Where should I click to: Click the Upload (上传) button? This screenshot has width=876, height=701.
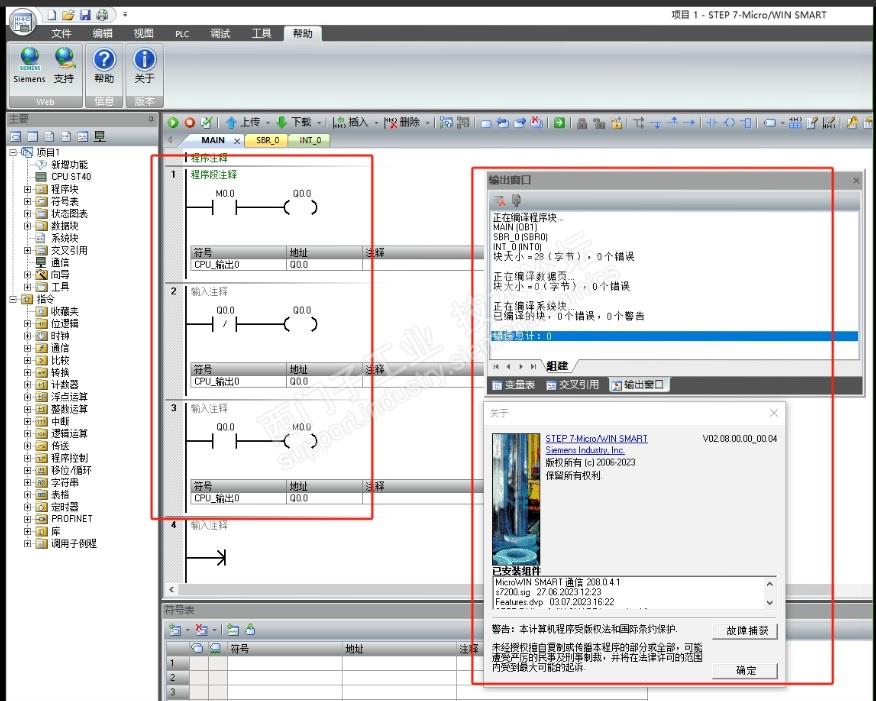point(243,122)
